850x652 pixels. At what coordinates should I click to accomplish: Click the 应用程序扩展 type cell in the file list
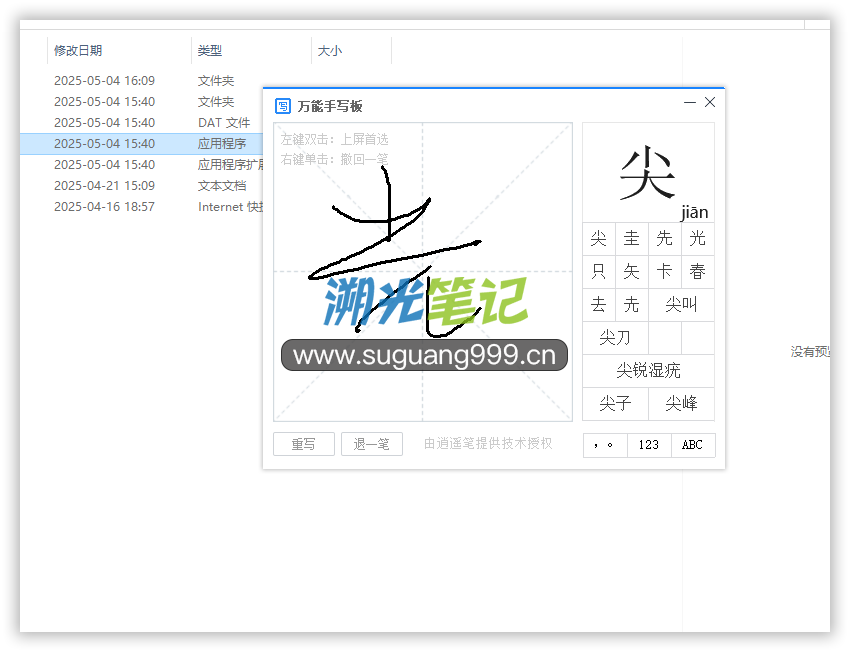(x=230, y=165)
